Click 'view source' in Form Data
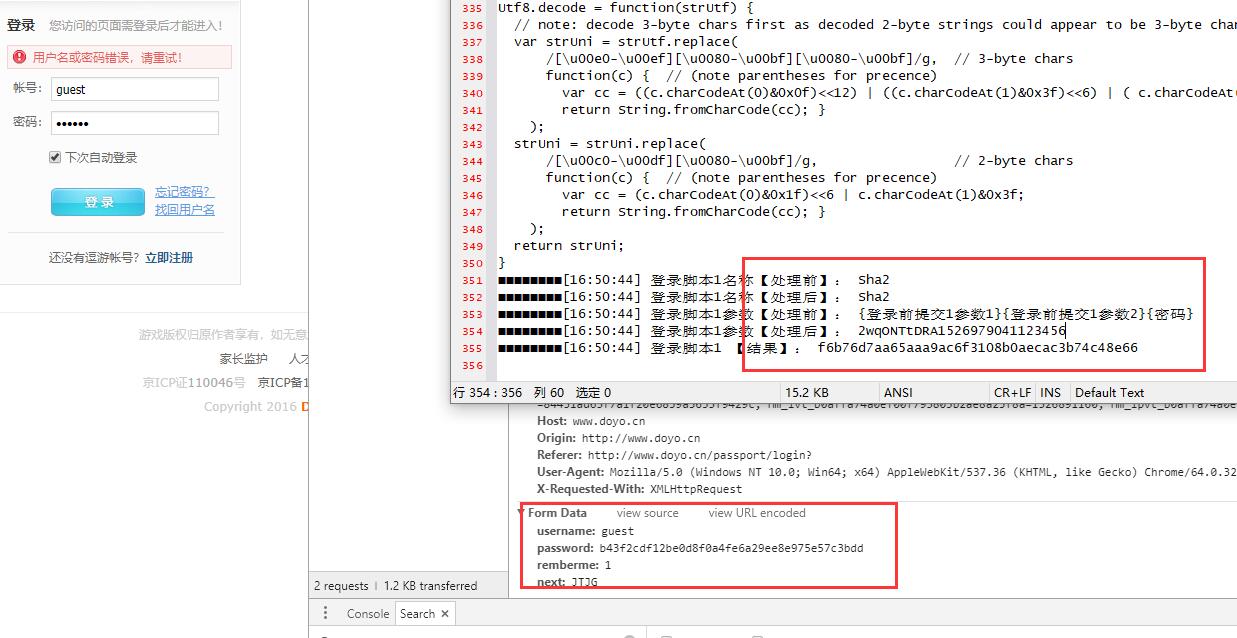Screen dimensions: 1237x638 [x=647, y=513]
